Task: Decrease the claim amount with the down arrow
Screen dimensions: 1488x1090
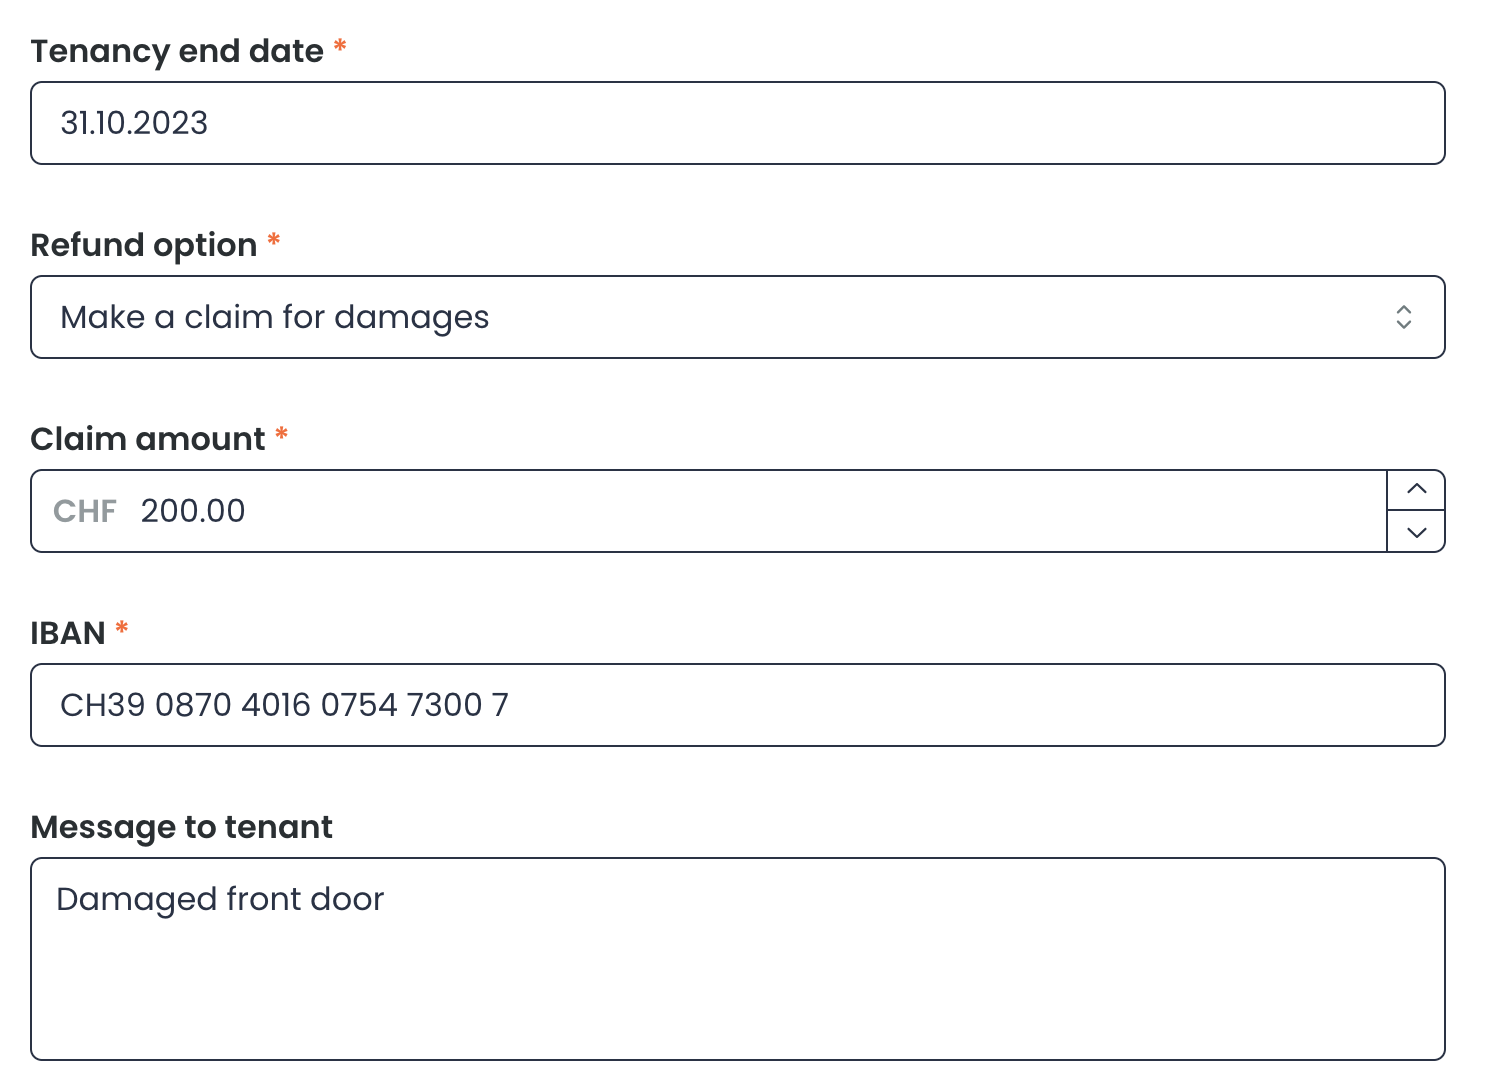Action: [x=1416, y=533]
